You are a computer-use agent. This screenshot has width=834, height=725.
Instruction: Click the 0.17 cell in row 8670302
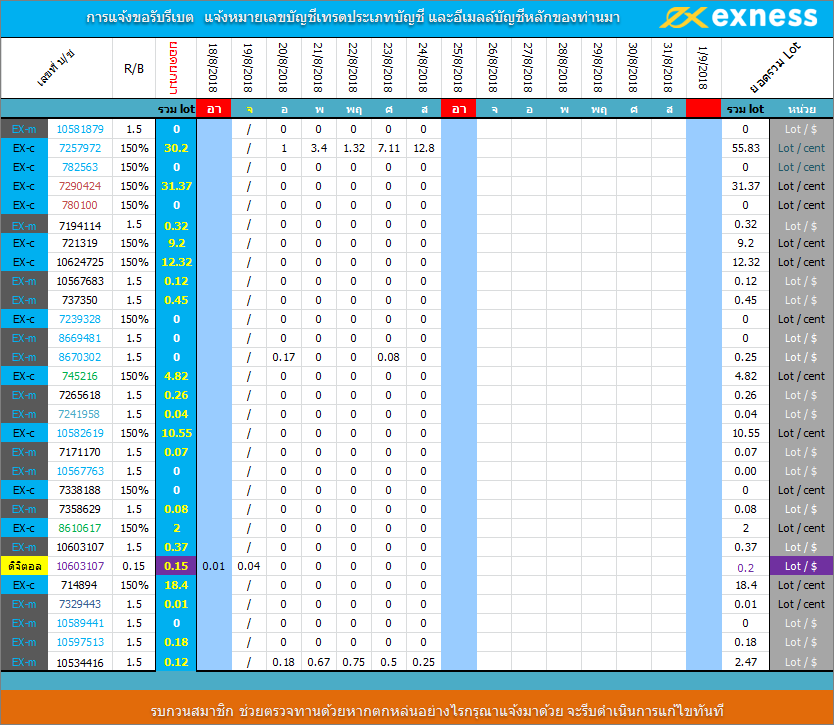point(283,357)
